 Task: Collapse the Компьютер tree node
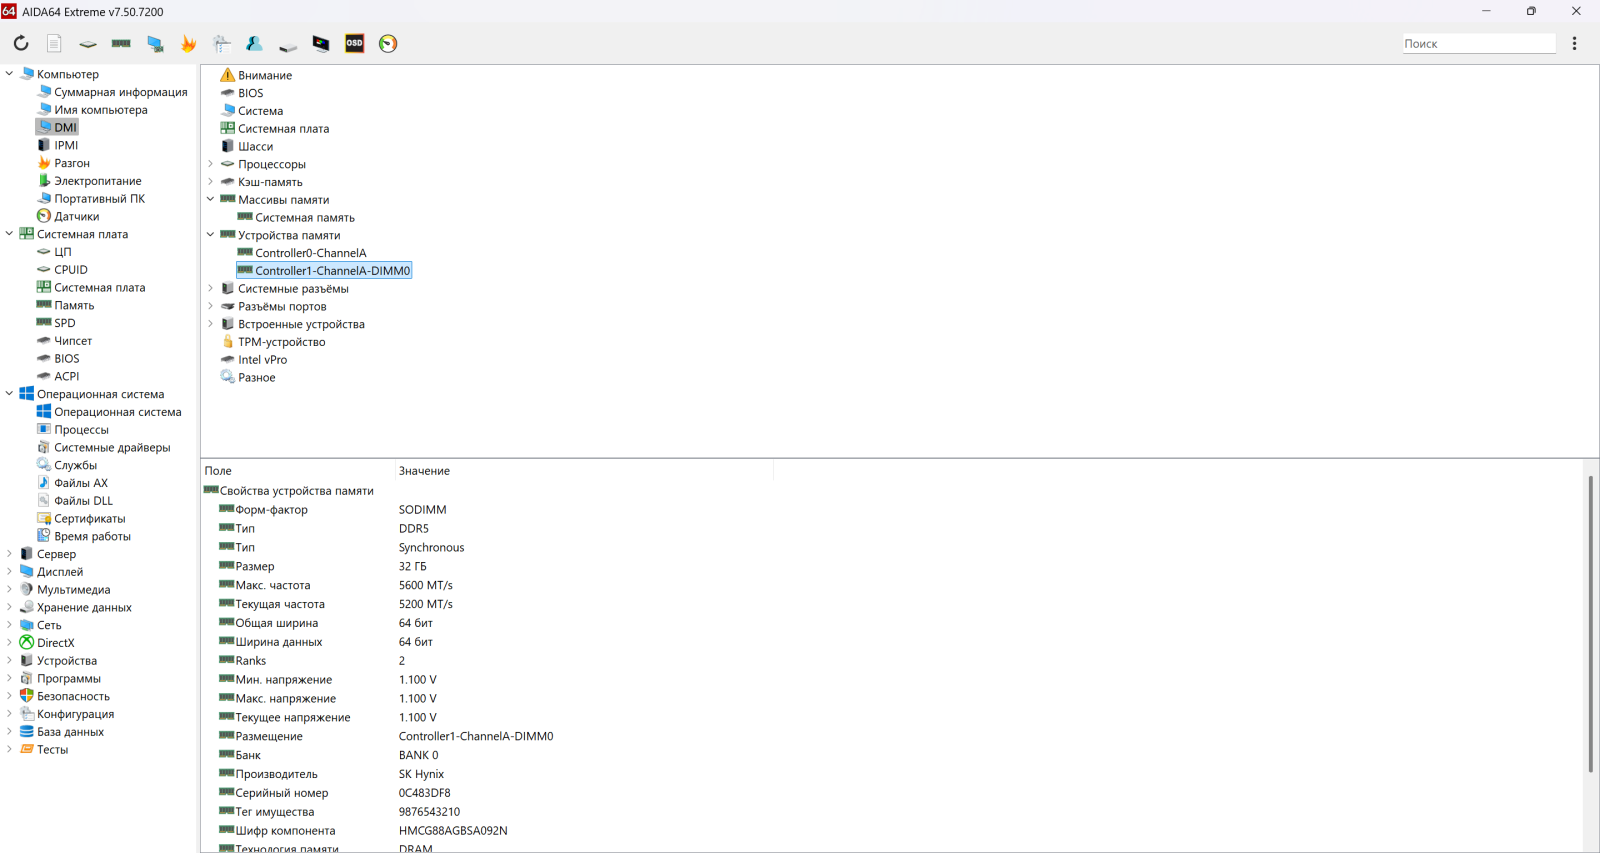[x=9, y=73]
